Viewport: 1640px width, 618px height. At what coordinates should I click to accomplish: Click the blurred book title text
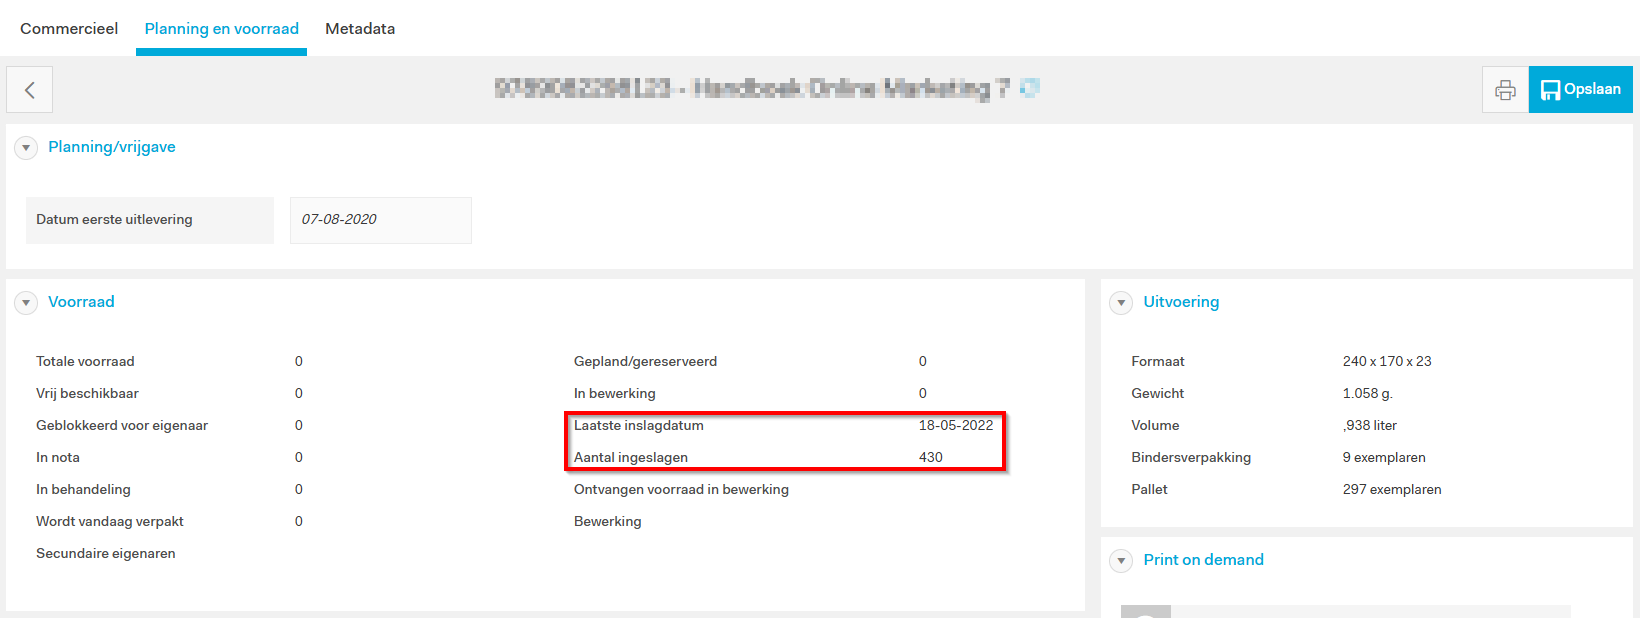[752, 88]
